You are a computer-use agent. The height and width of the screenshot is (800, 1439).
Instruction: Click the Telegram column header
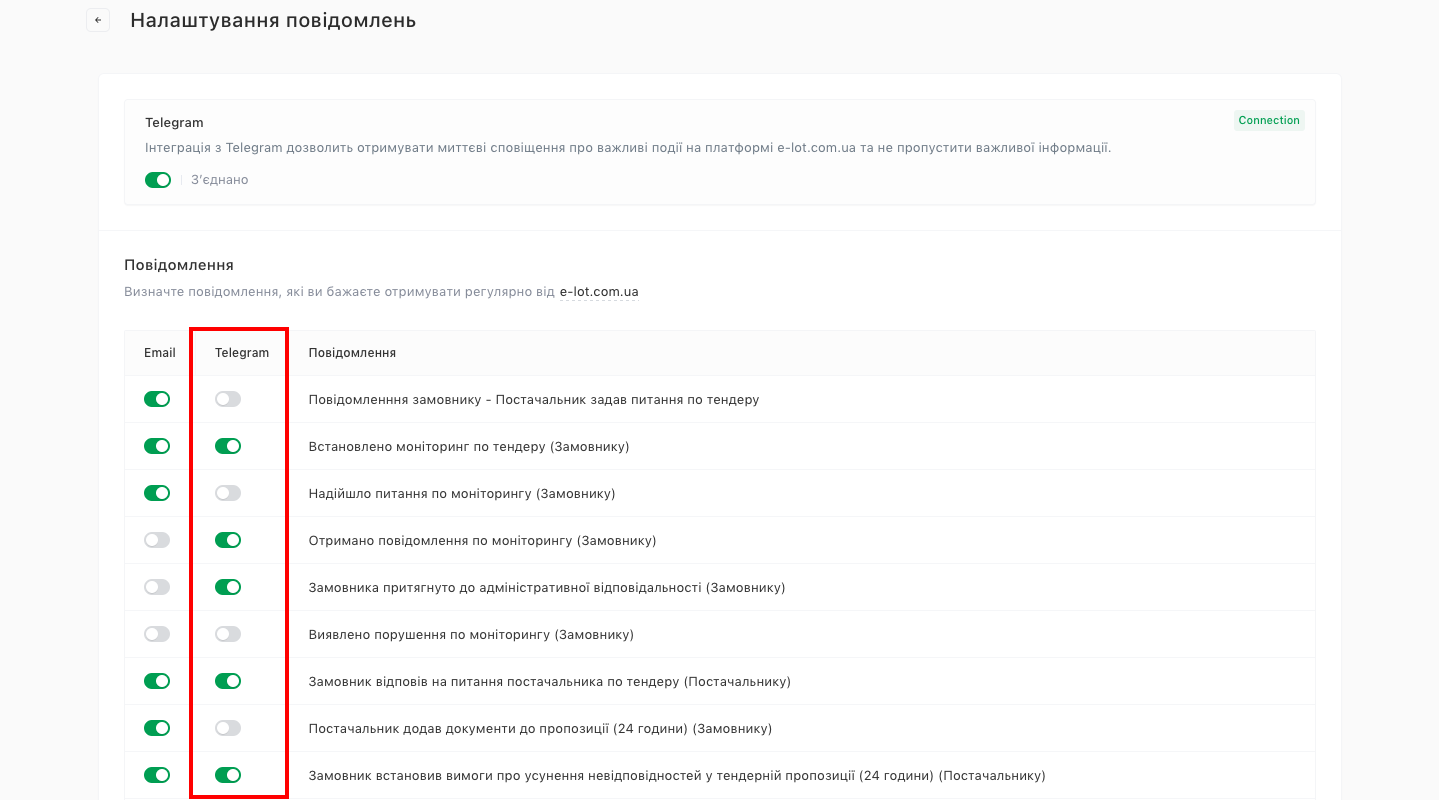pos(242,353)
